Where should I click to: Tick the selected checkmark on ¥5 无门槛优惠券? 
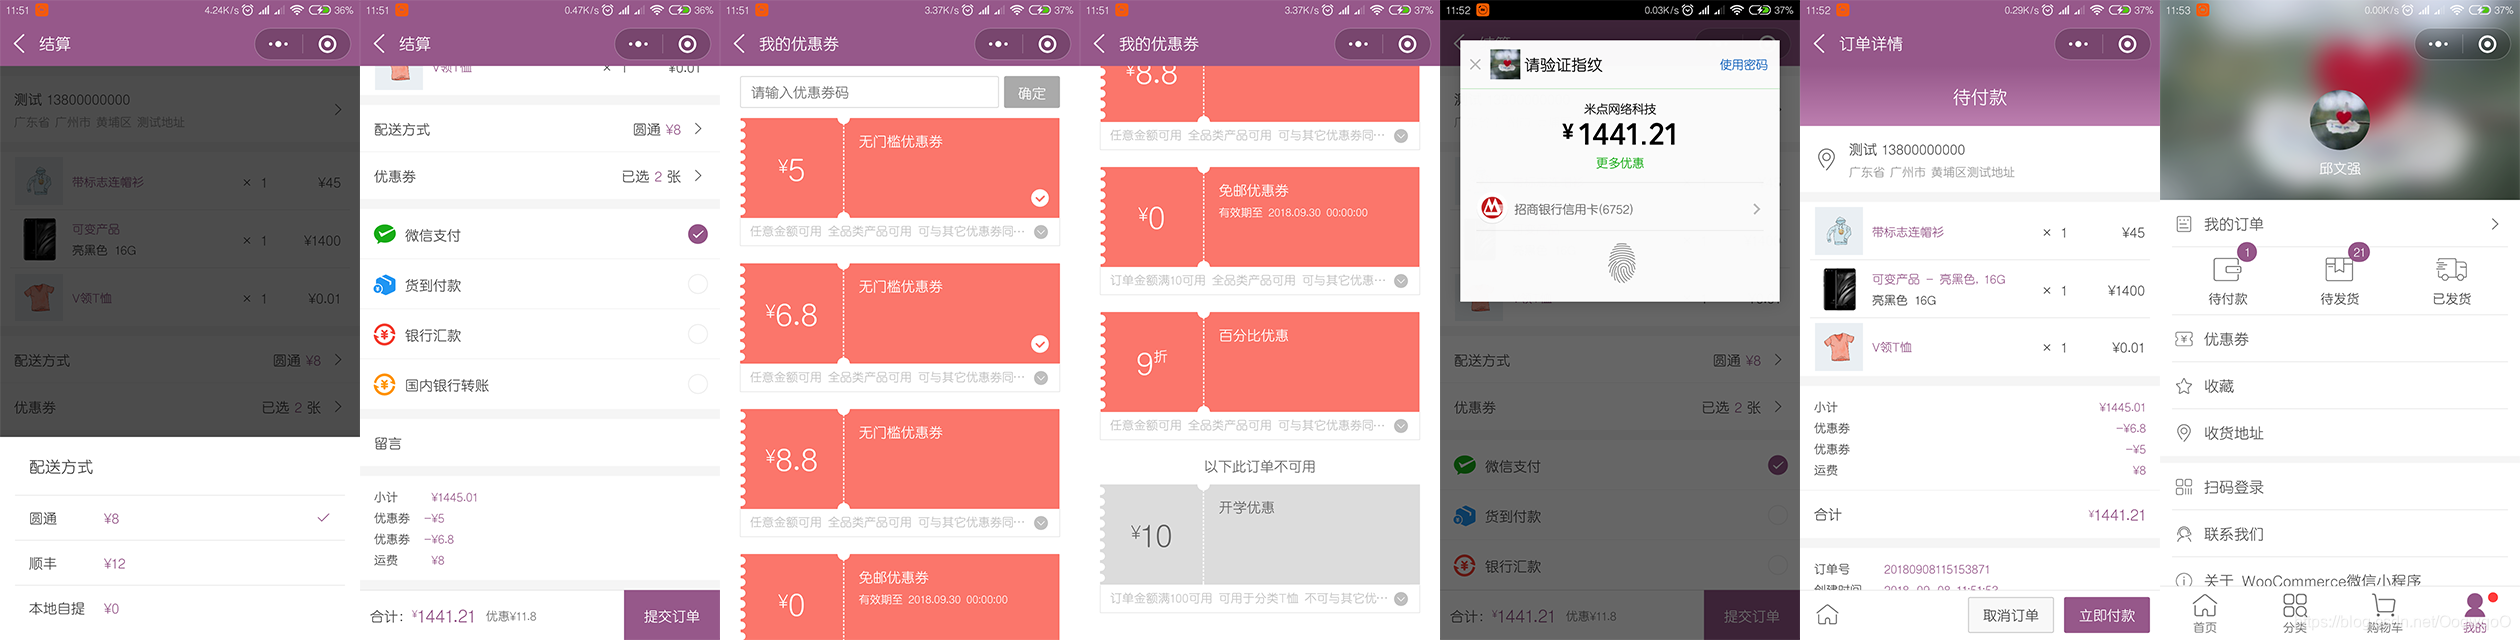(1040, 198)
